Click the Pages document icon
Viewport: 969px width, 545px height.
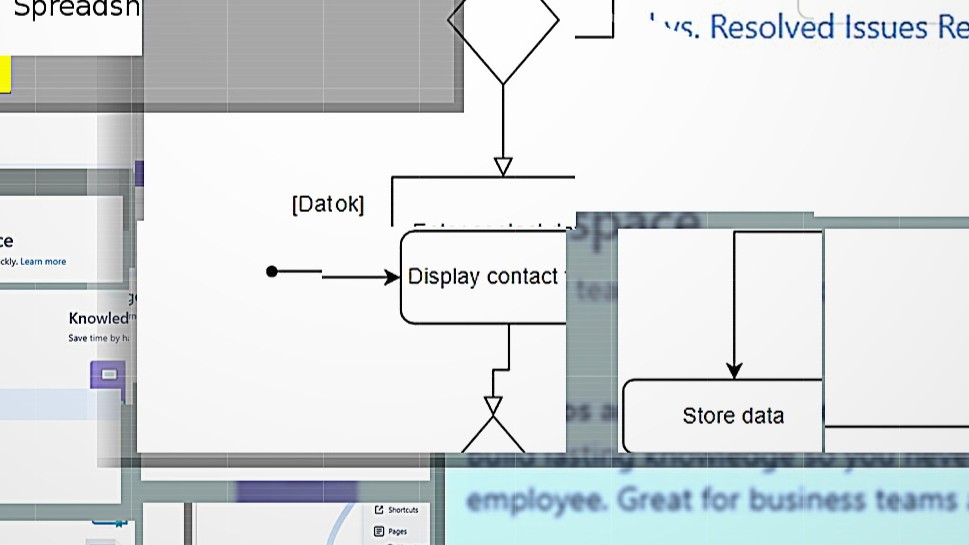coord(379,532)
